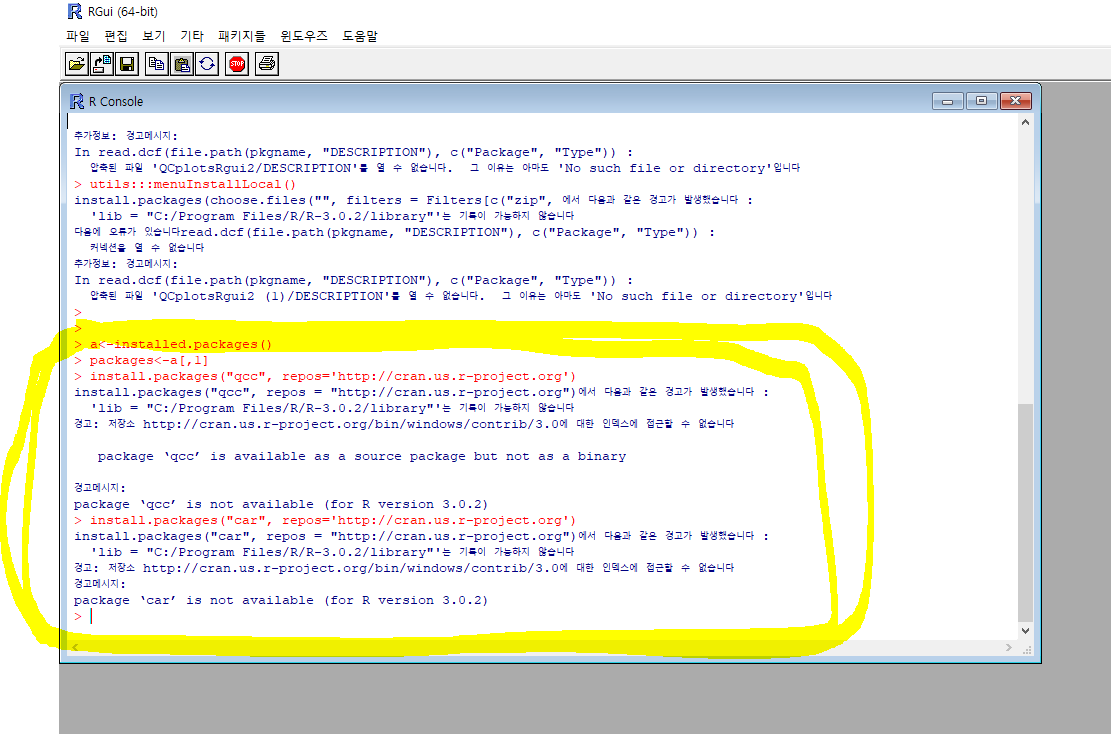Click the Paste toolbar icon

pyautogui.click(x=182, y=65)
